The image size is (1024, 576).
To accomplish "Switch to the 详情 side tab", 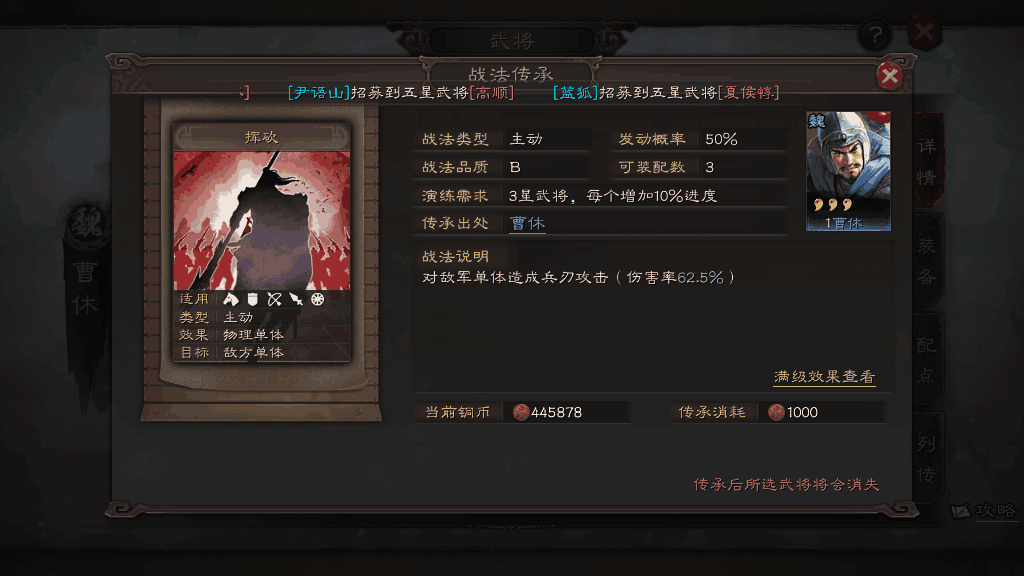I will point(927,161).
